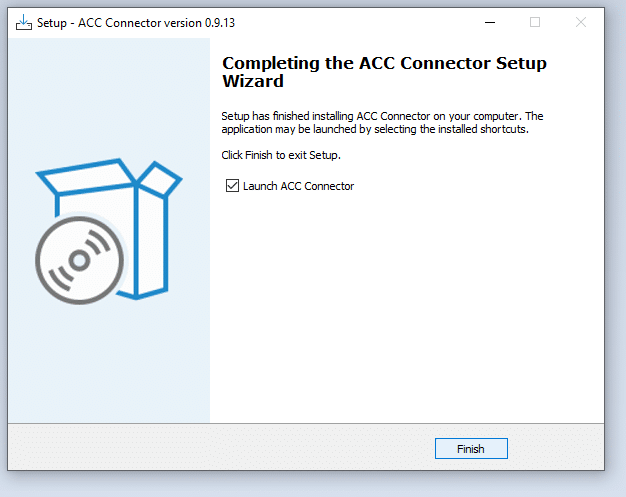Click the "Click Finish to exit Setup." text
626x497 pixels.
click(x=281, y=155)
